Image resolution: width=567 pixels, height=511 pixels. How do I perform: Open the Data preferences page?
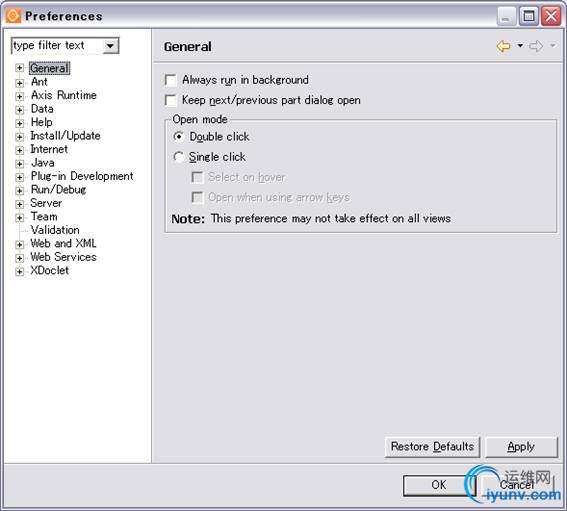tap(42, 108)
